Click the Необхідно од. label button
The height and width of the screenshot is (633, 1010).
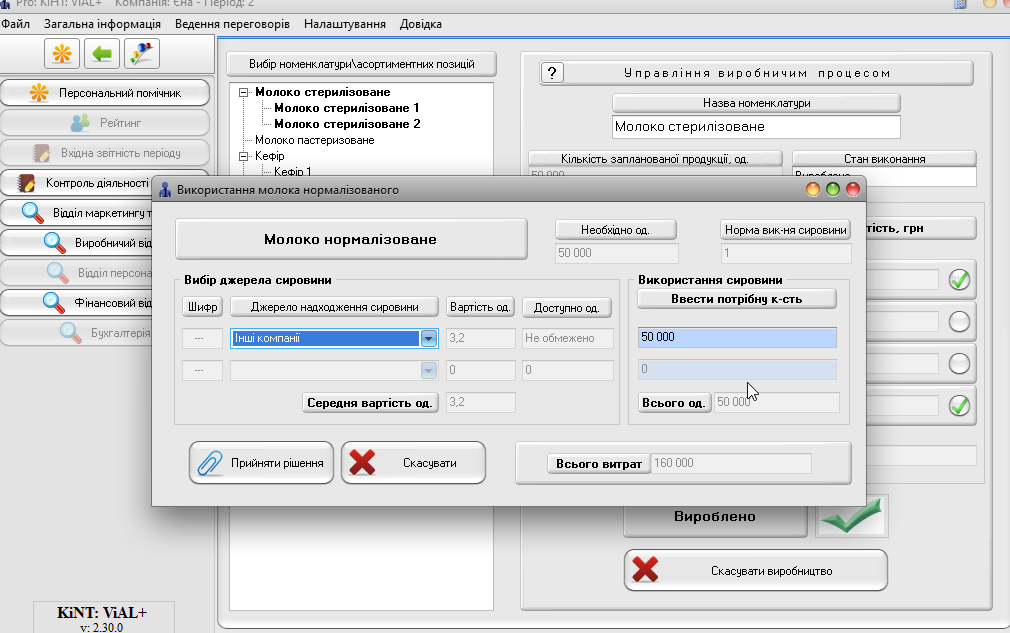pyautogui.click(x=615, y=230)
